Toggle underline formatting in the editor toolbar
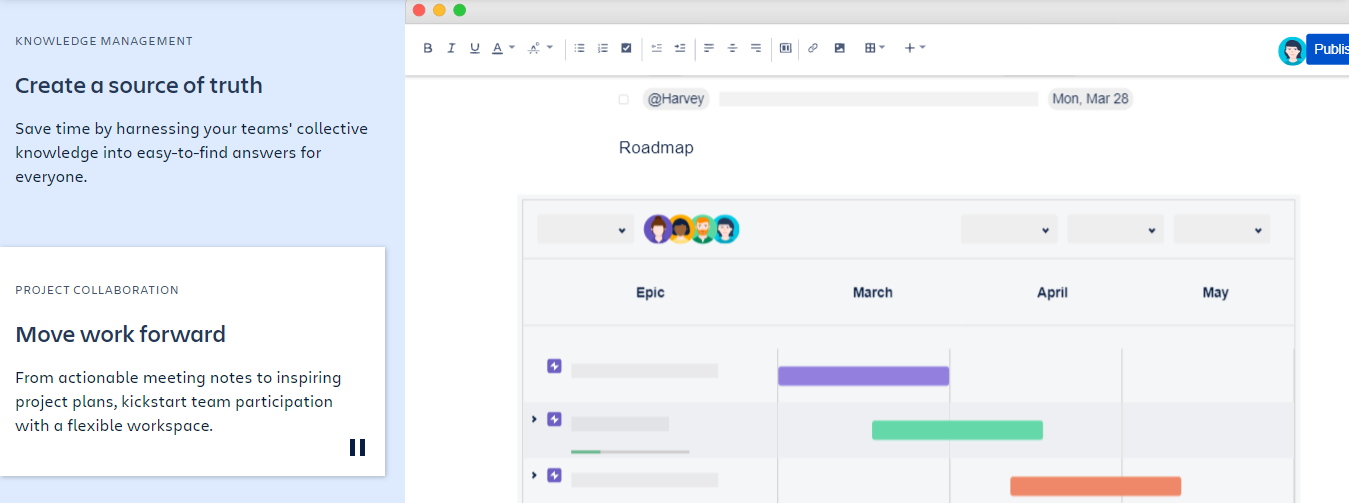 click(474, 48)
